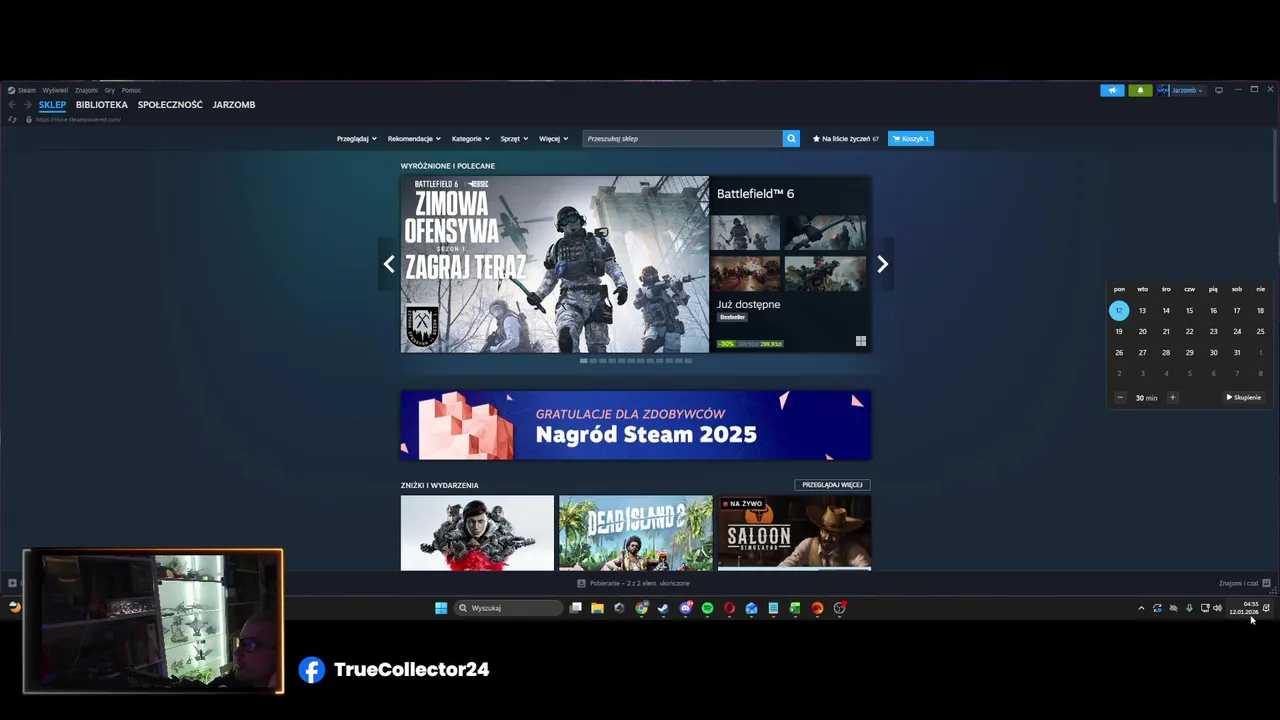
Task: Click the Przeszukaj sklep search field
Action: pos(682,139)
